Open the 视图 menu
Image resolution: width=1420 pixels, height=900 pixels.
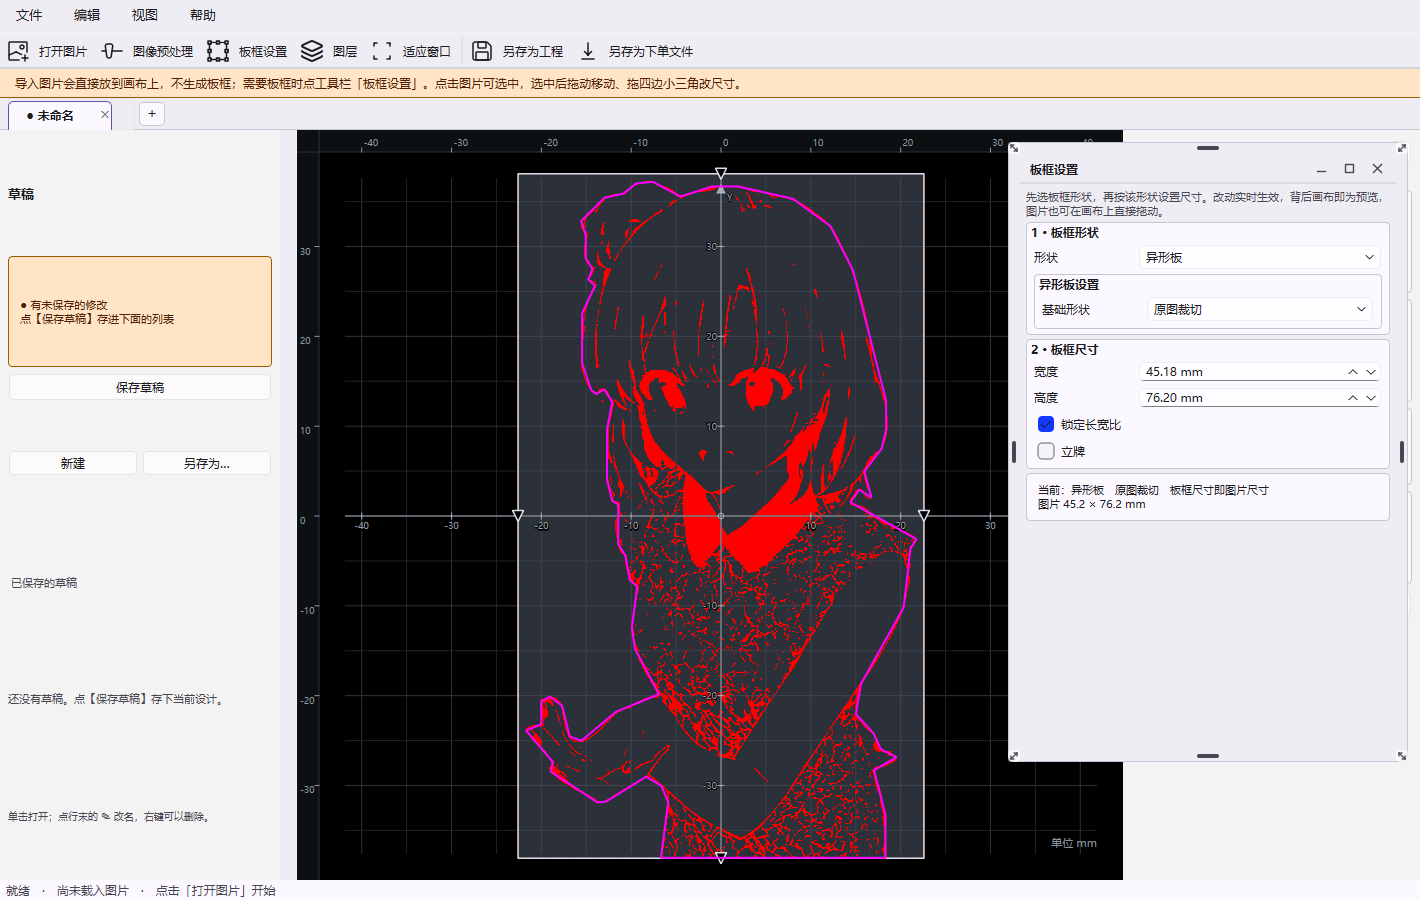pyautogui.click(x=145, y=15)
